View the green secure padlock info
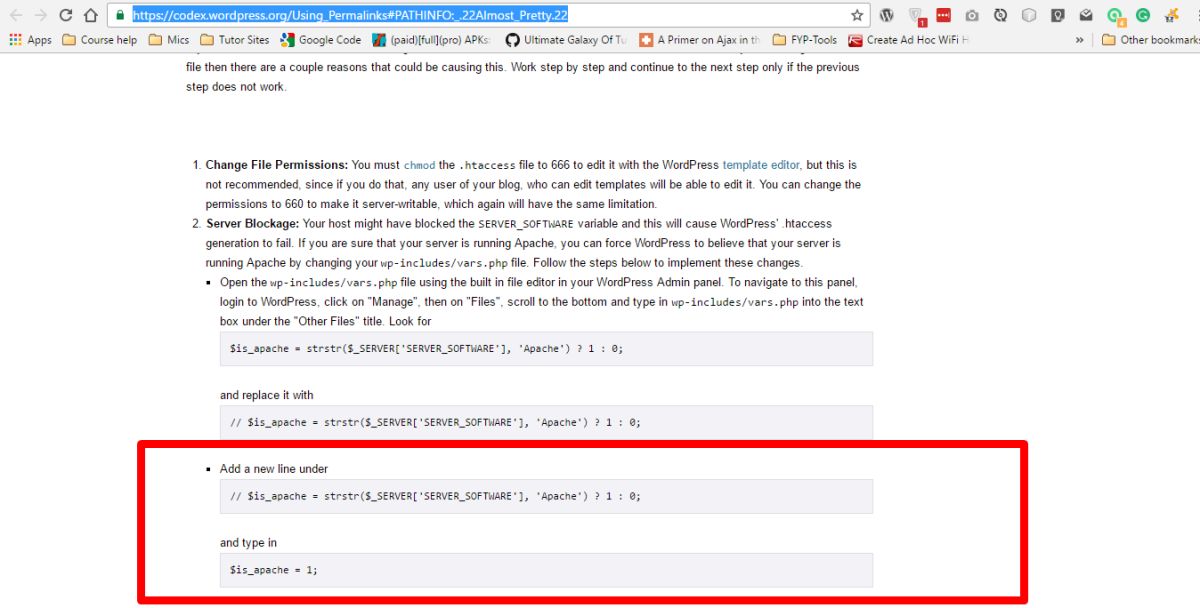This screenshot has width=1200, height=608. (x=120, y=15)
